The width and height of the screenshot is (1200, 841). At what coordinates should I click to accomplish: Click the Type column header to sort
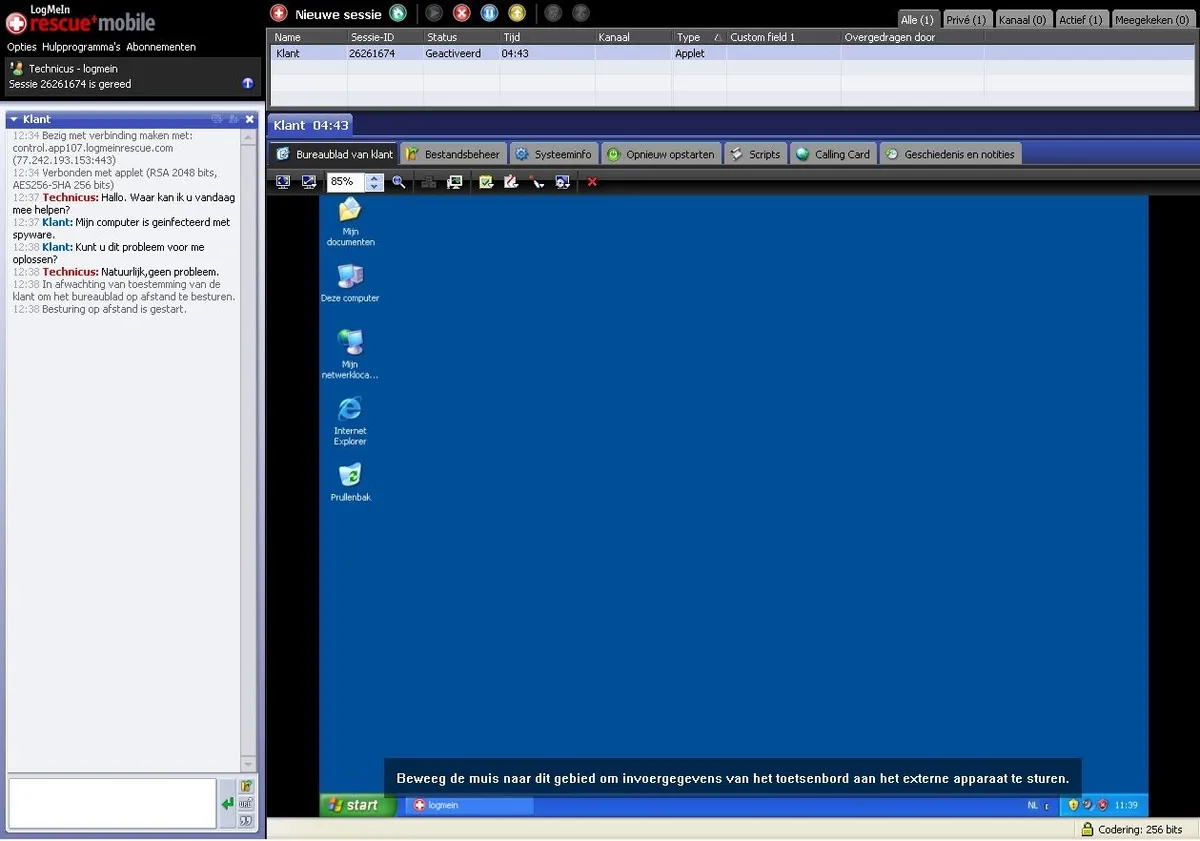(x=689, y=37)
